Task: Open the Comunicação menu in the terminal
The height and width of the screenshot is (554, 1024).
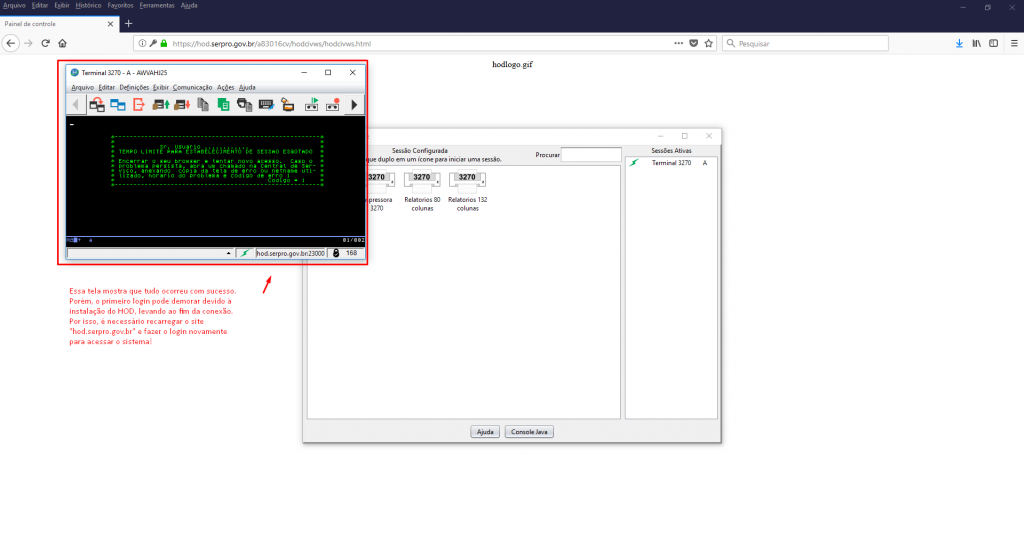Action: (x=192, y=88)
